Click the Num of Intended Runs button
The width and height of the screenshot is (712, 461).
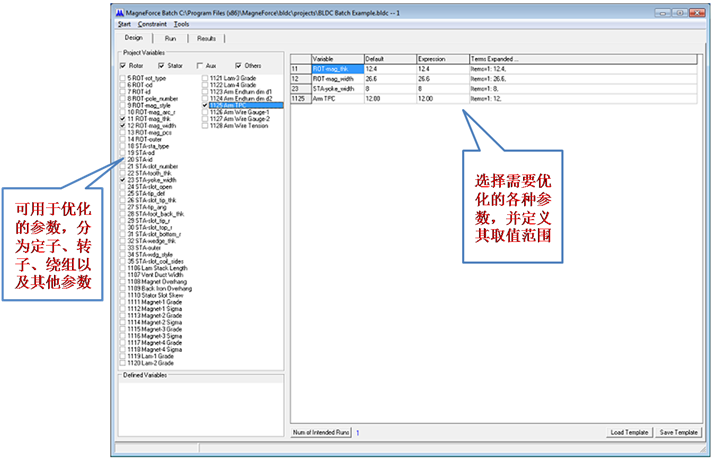(x=319, y=432)
